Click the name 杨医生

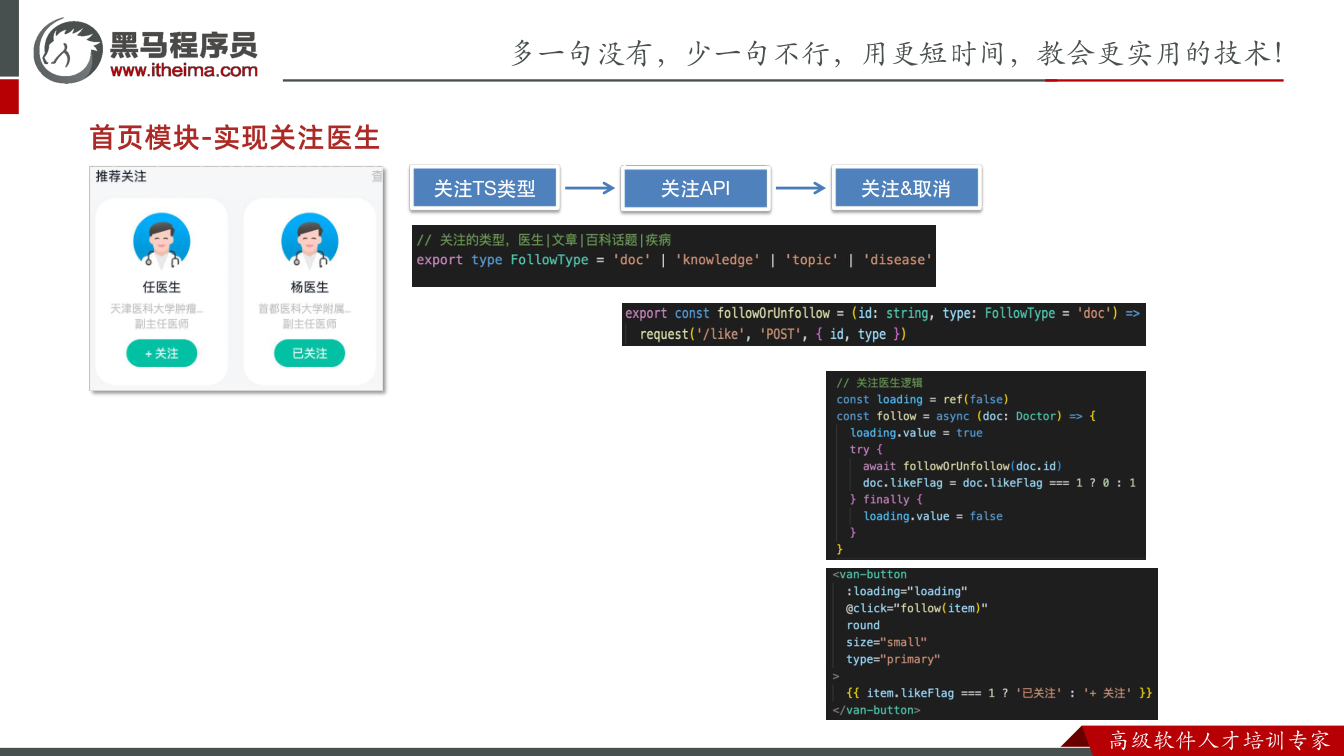(x=310, y=287)
